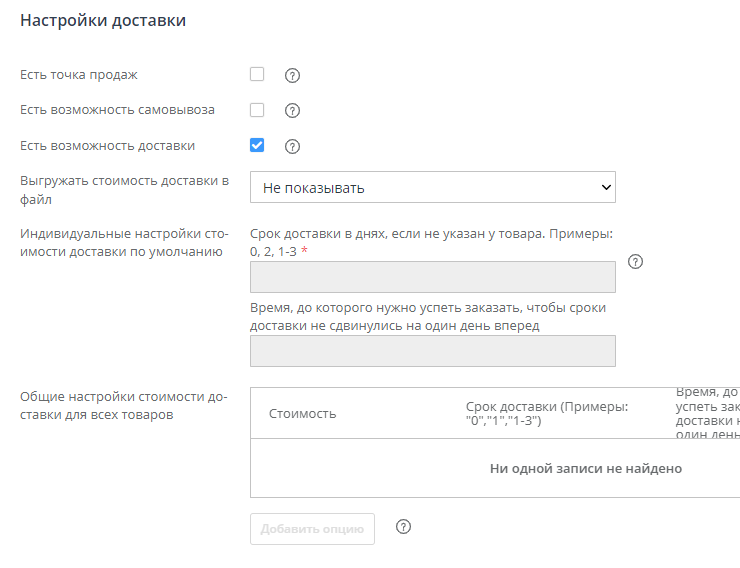
Task: Click help icon beside "Есть возможность доставки"
Action: coord(293,146)
